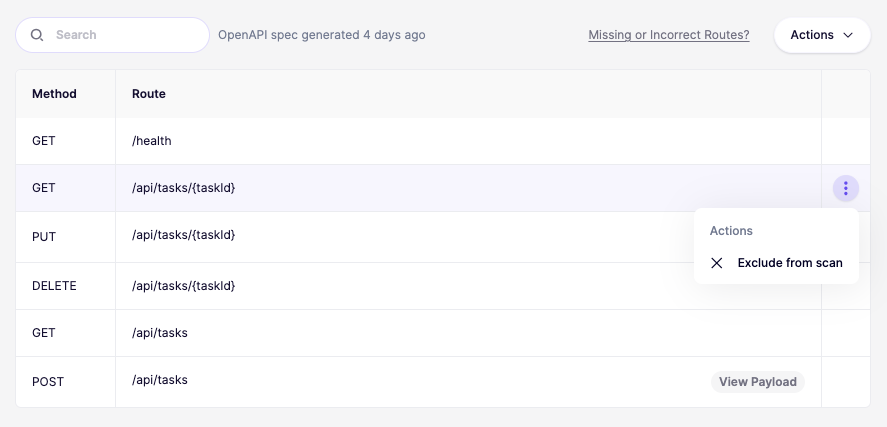The height and width of the screenshot is (427, 887).
Task: Select the GET /api/tasks route text
Action: pos(160,333)
